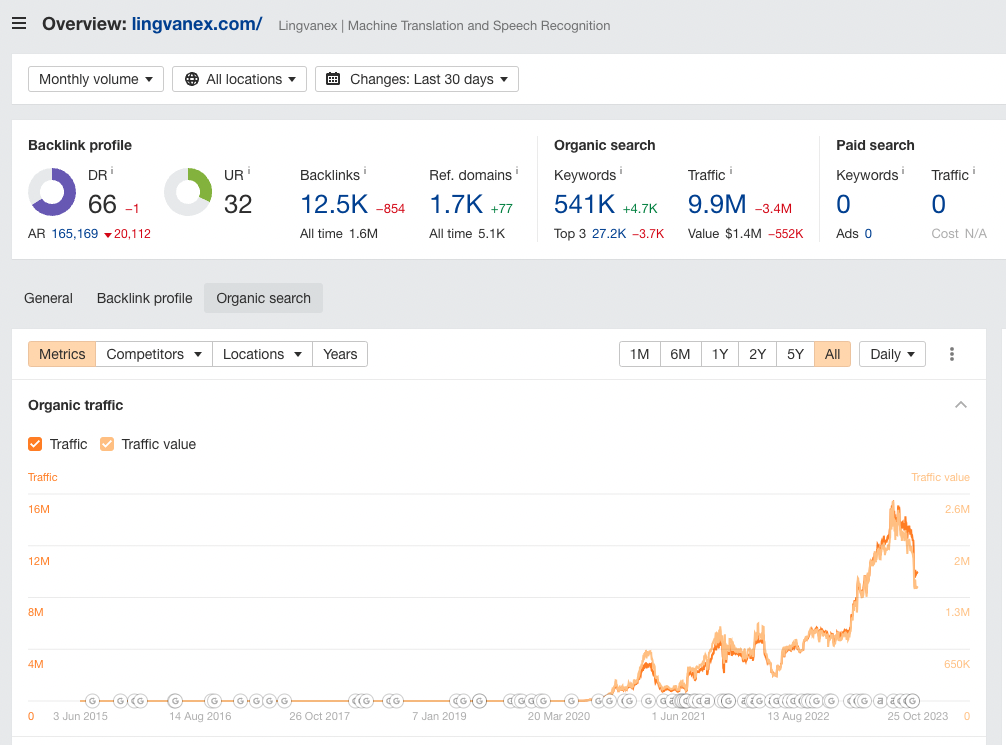The image size is (1006, 745).
Task: Click the info icon next to Backlinks
Action: click(x=365, y=172)
